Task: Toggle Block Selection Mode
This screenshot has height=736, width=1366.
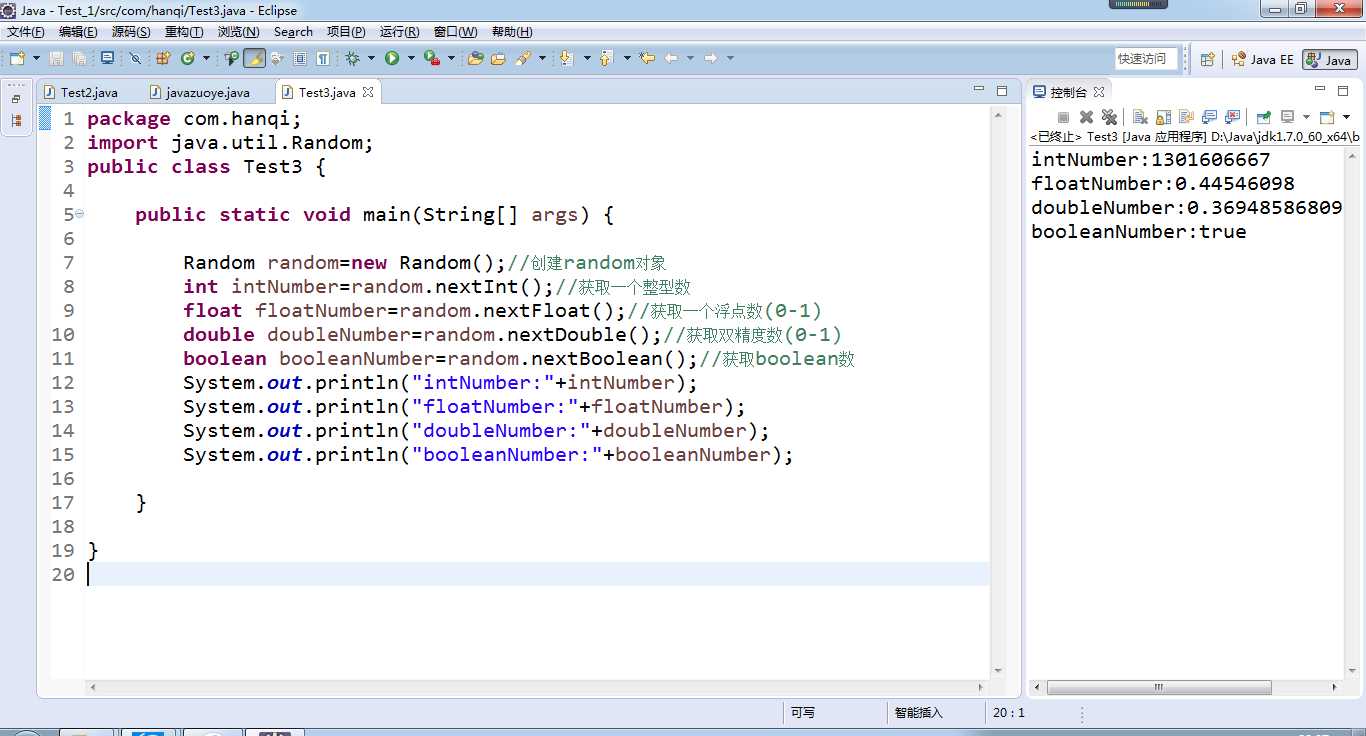Action: click(299, 58)
